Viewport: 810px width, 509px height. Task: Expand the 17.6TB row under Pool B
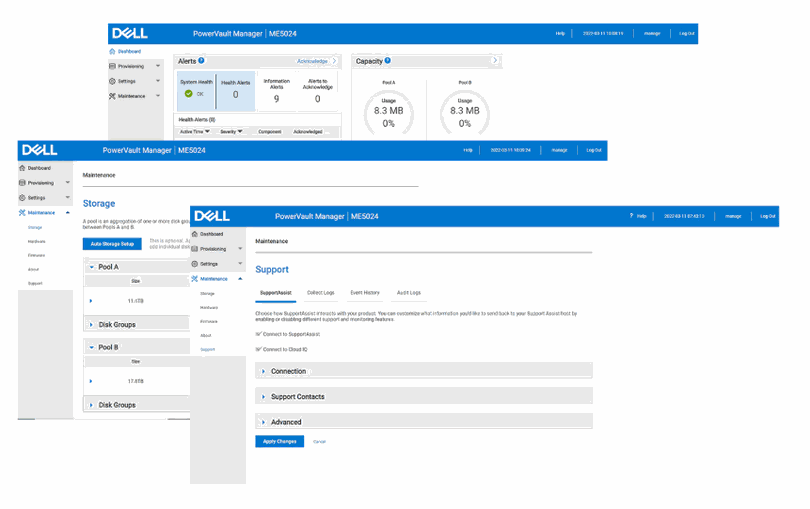[x=91, y=381]
